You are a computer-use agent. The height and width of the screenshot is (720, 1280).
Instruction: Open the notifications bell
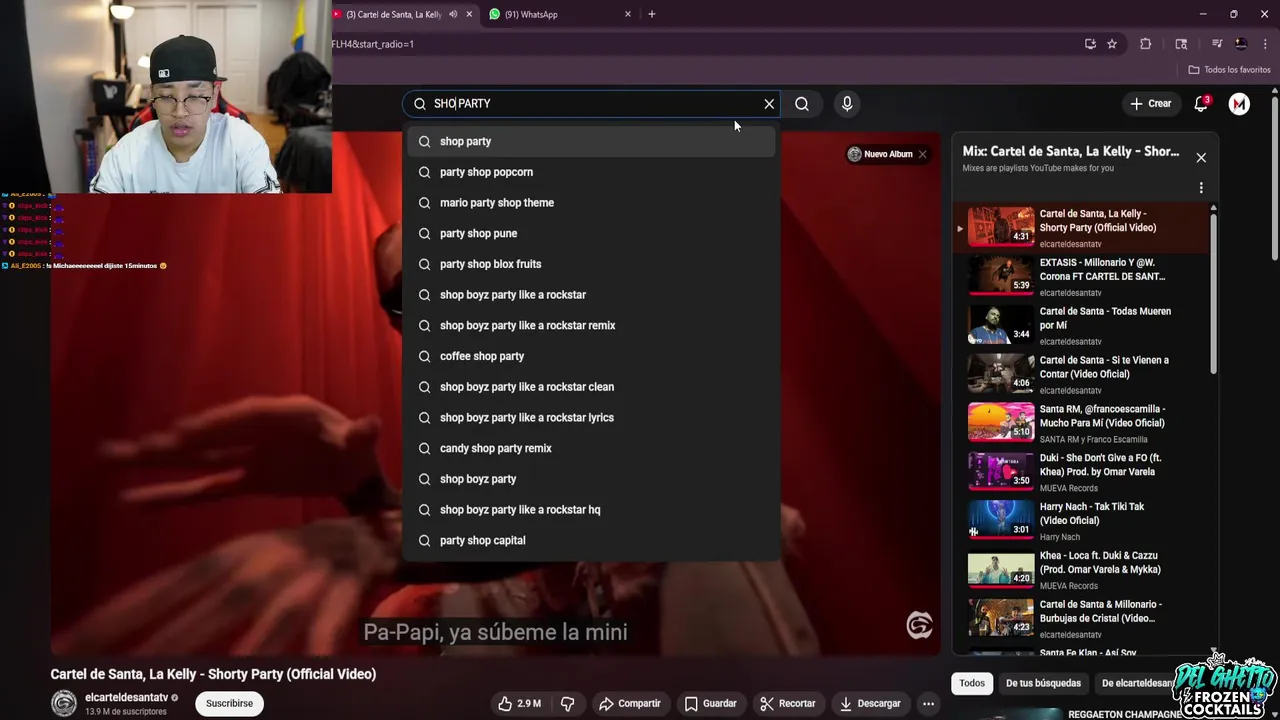(x=1201, y=104)
